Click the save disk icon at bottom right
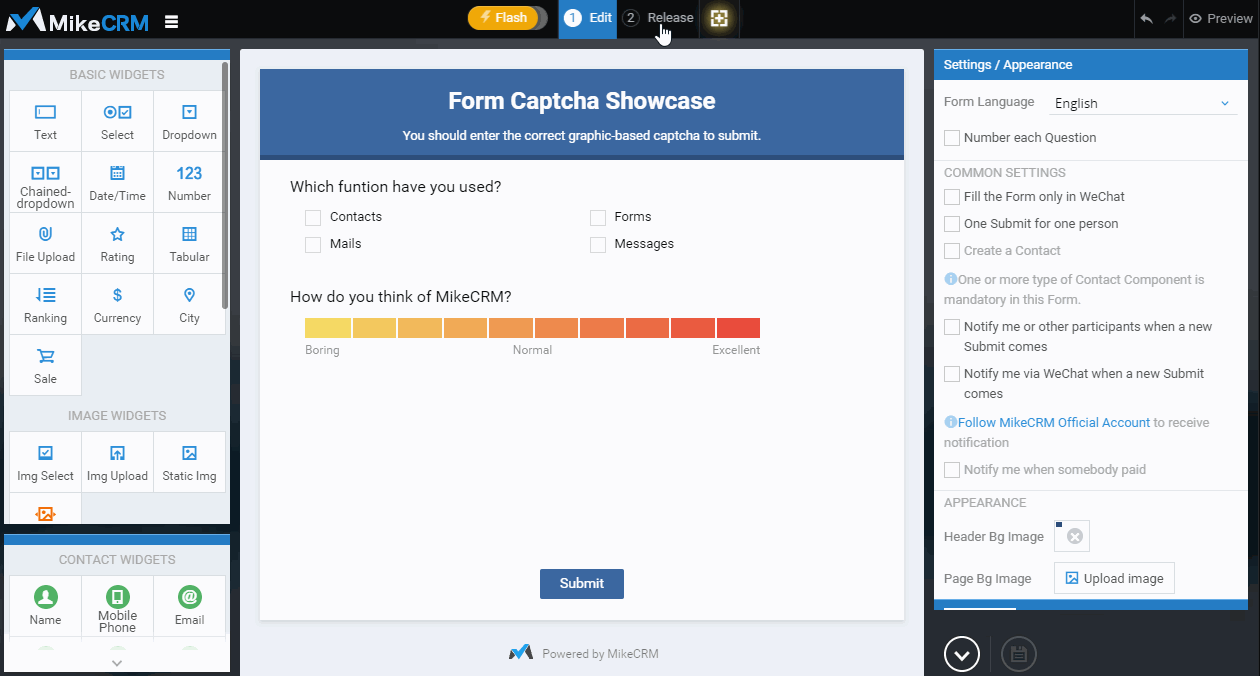 click(1018, 654)
